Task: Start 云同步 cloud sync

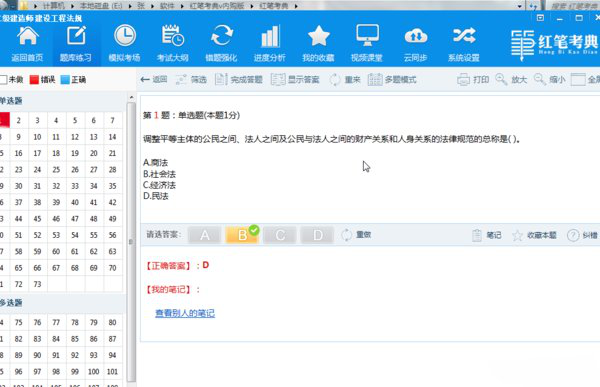Action: click(x=416, y=43)
